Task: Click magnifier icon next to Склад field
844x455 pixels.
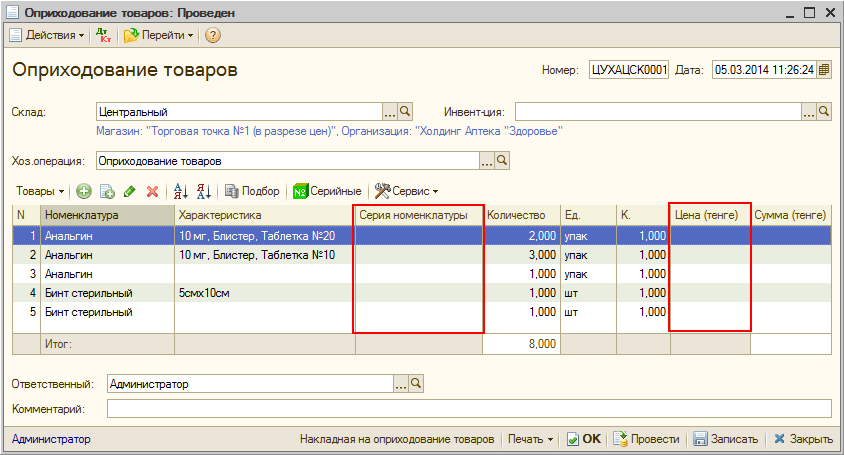Action: [x=406, y=111]
